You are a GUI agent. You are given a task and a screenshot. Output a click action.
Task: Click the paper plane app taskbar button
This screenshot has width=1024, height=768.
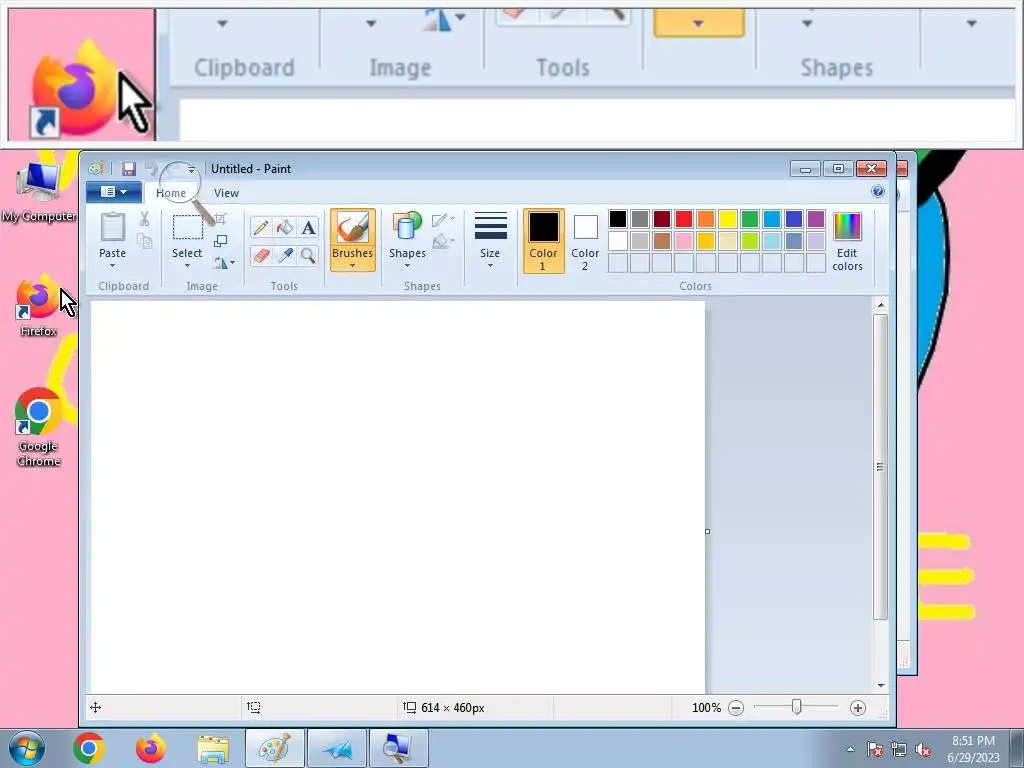click(337, 748)
